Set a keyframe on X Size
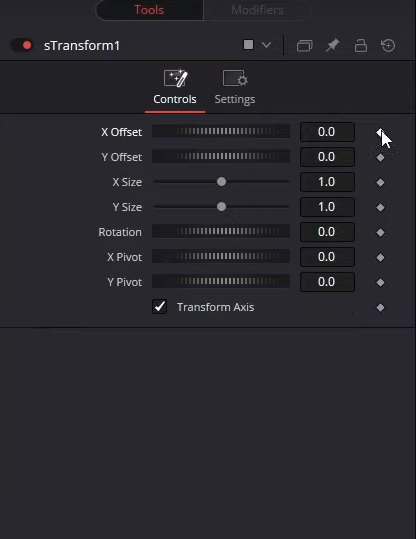 [x=380, y=183]
